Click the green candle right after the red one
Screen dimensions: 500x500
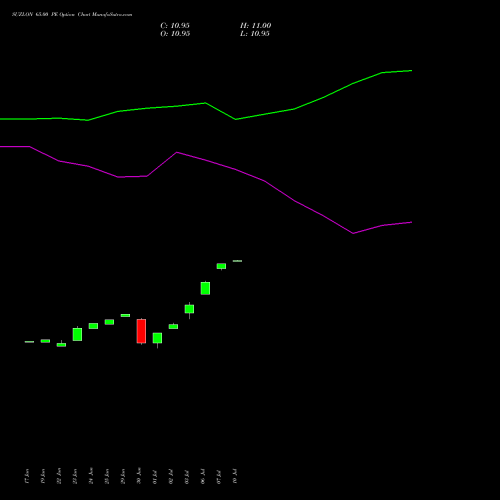coord(157,338)
